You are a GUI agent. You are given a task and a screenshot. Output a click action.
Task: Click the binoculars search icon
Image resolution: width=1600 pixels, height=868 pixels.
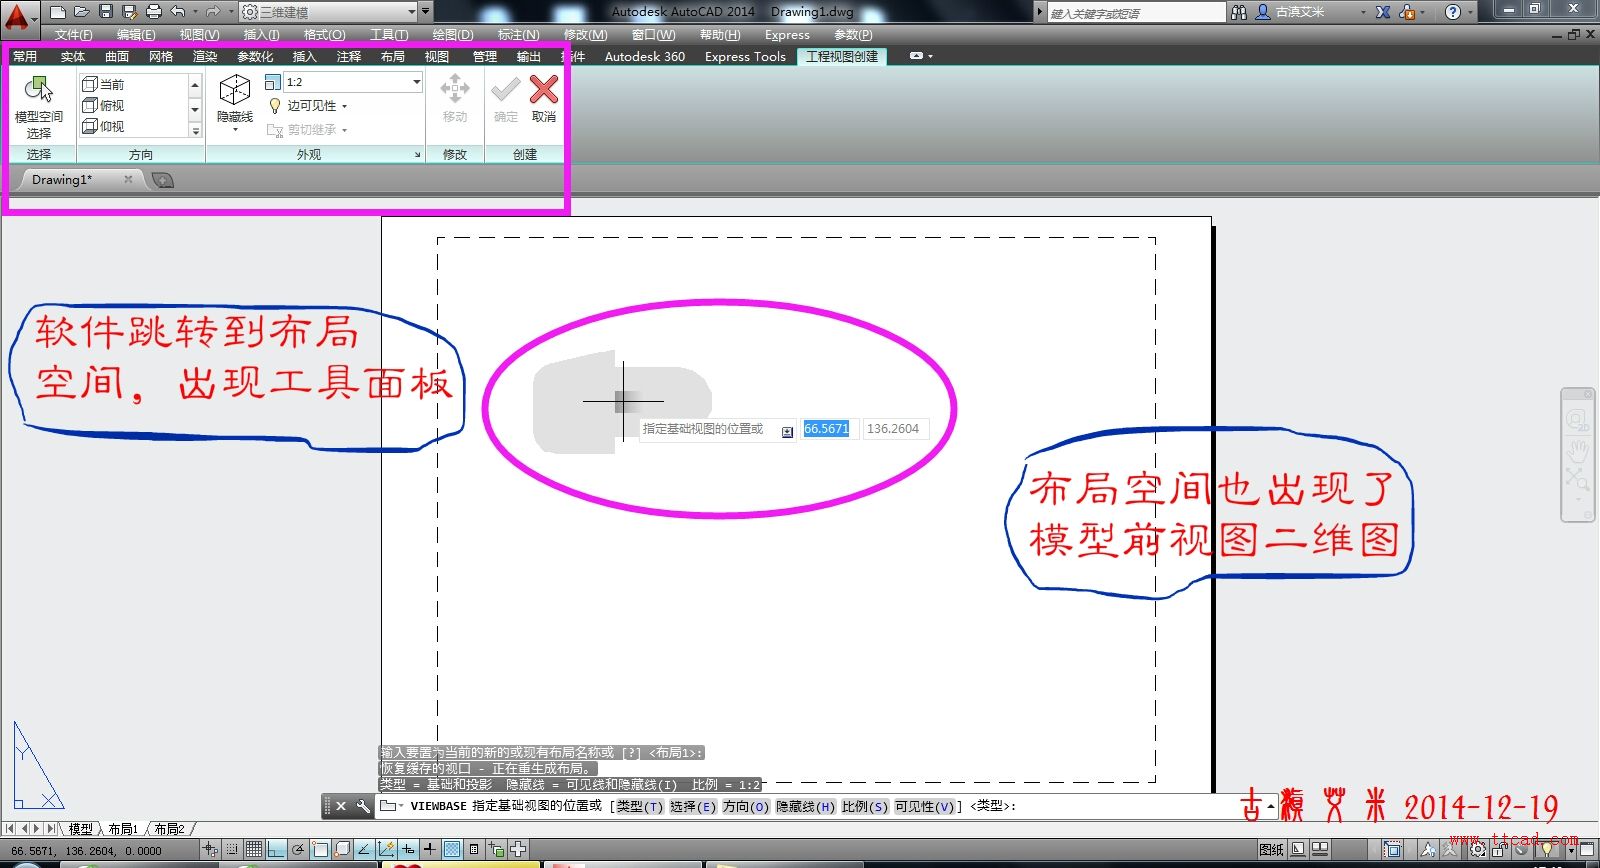1239,12
